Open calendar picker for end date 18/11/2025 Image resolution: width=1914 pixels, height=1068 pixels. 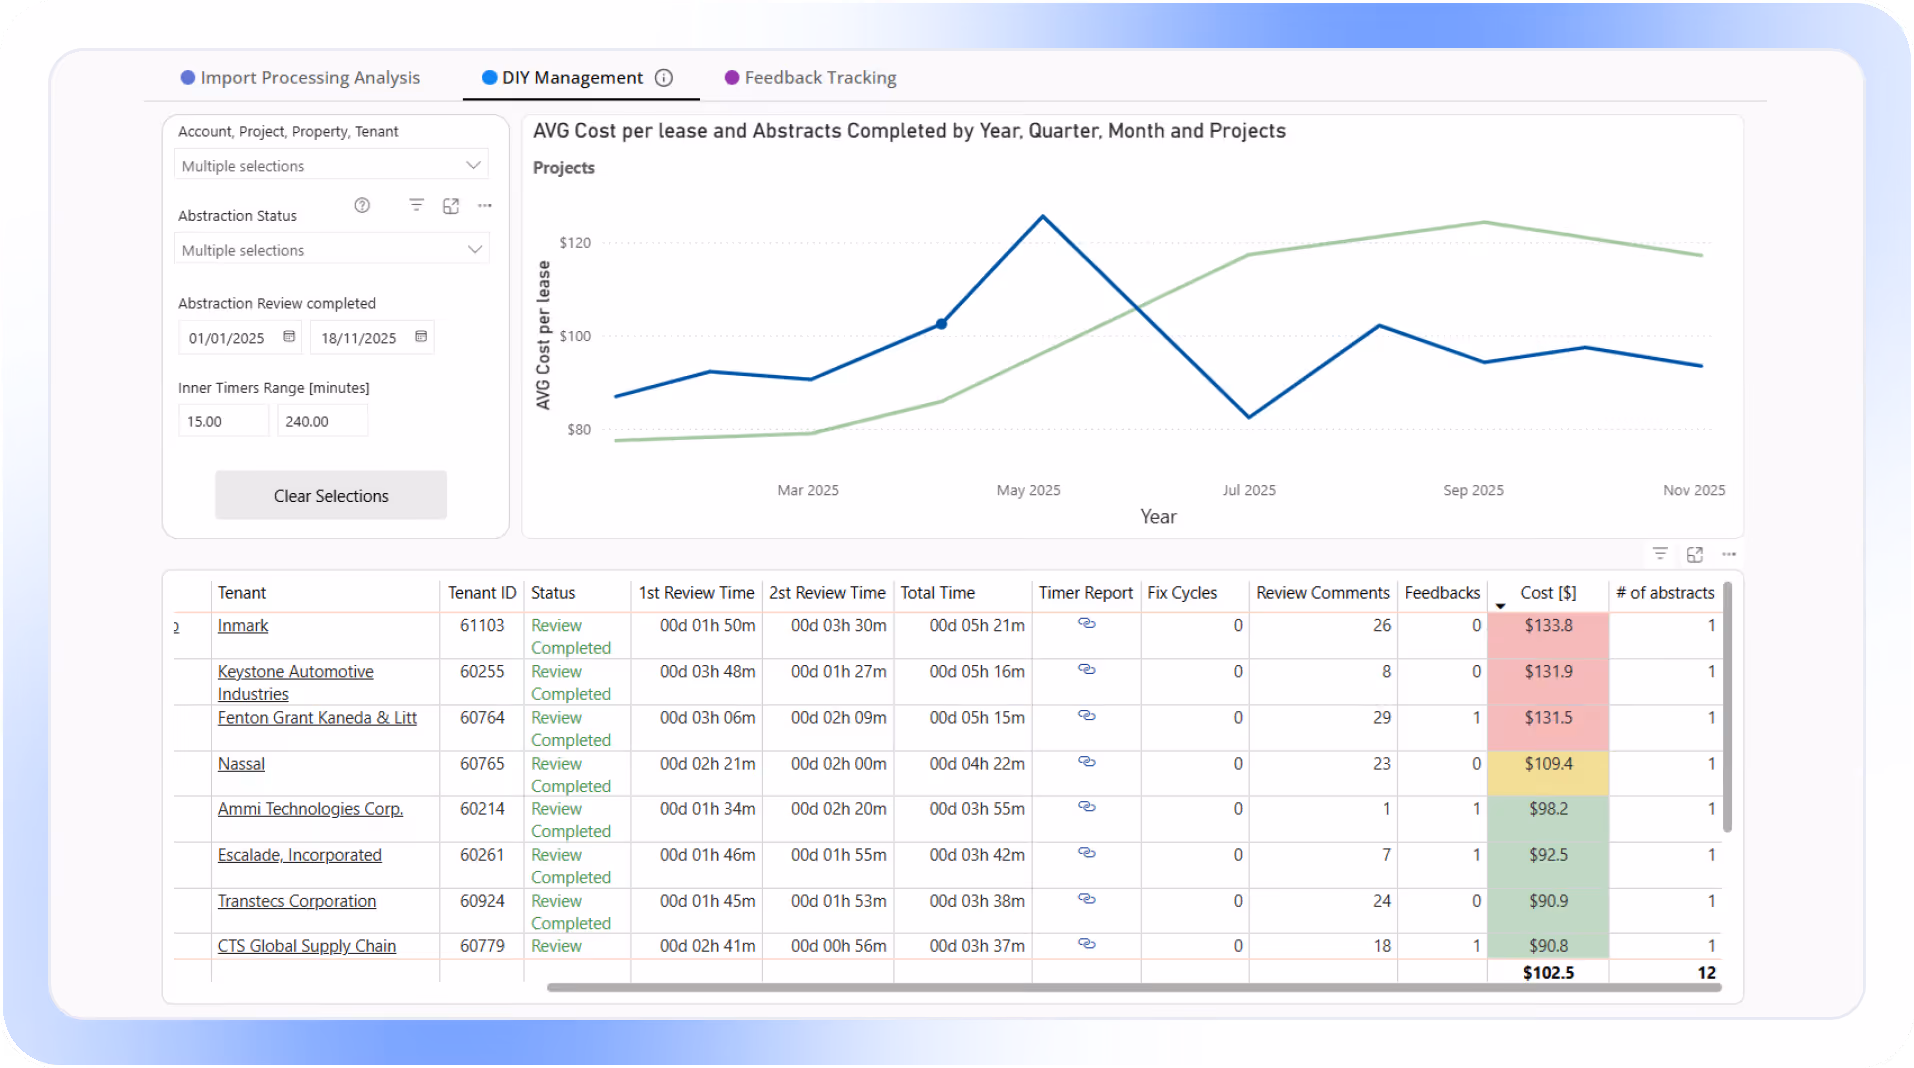pyautogui.click(x=419, y=337)
